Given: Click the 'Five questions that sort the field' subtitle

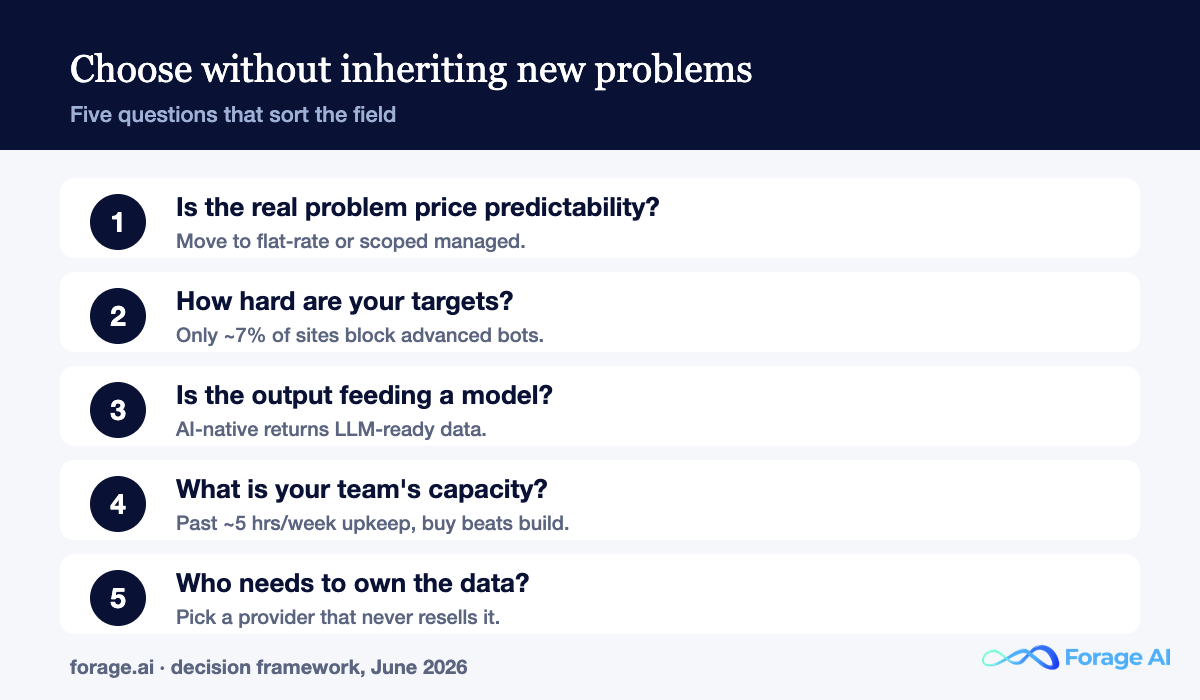Looking at the screenshot, I should pyautogui.click(x=233, y=114).
